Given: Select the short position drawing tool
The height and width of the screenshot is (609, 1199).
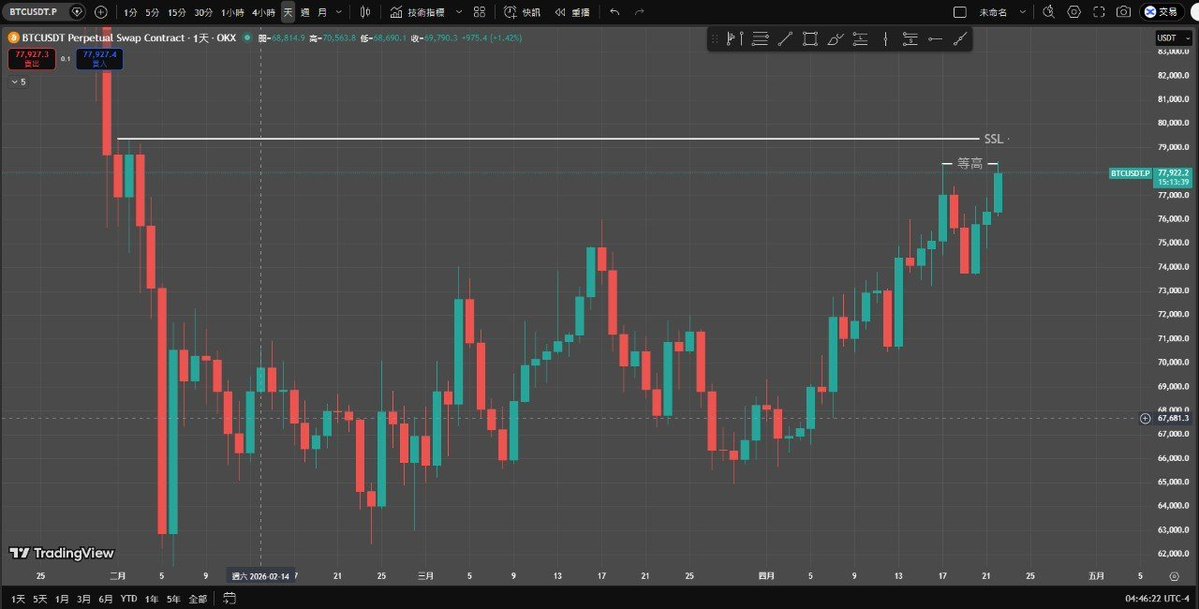Looking at the screenshot, I should [910, 39].
